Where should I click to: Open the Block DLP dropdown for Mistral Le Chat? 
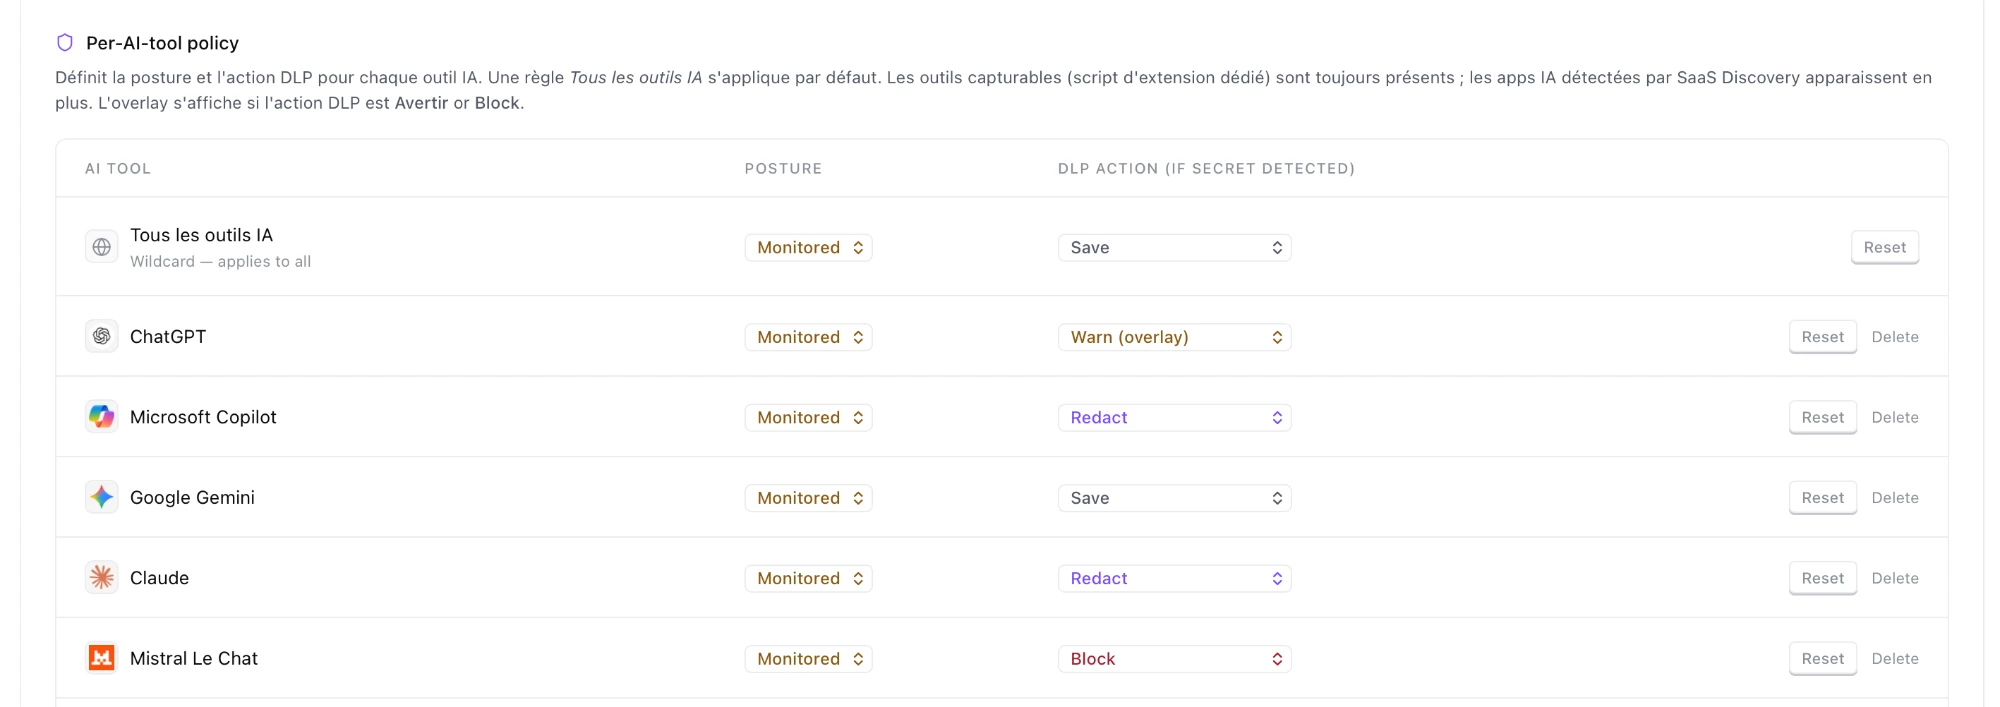1174,659
